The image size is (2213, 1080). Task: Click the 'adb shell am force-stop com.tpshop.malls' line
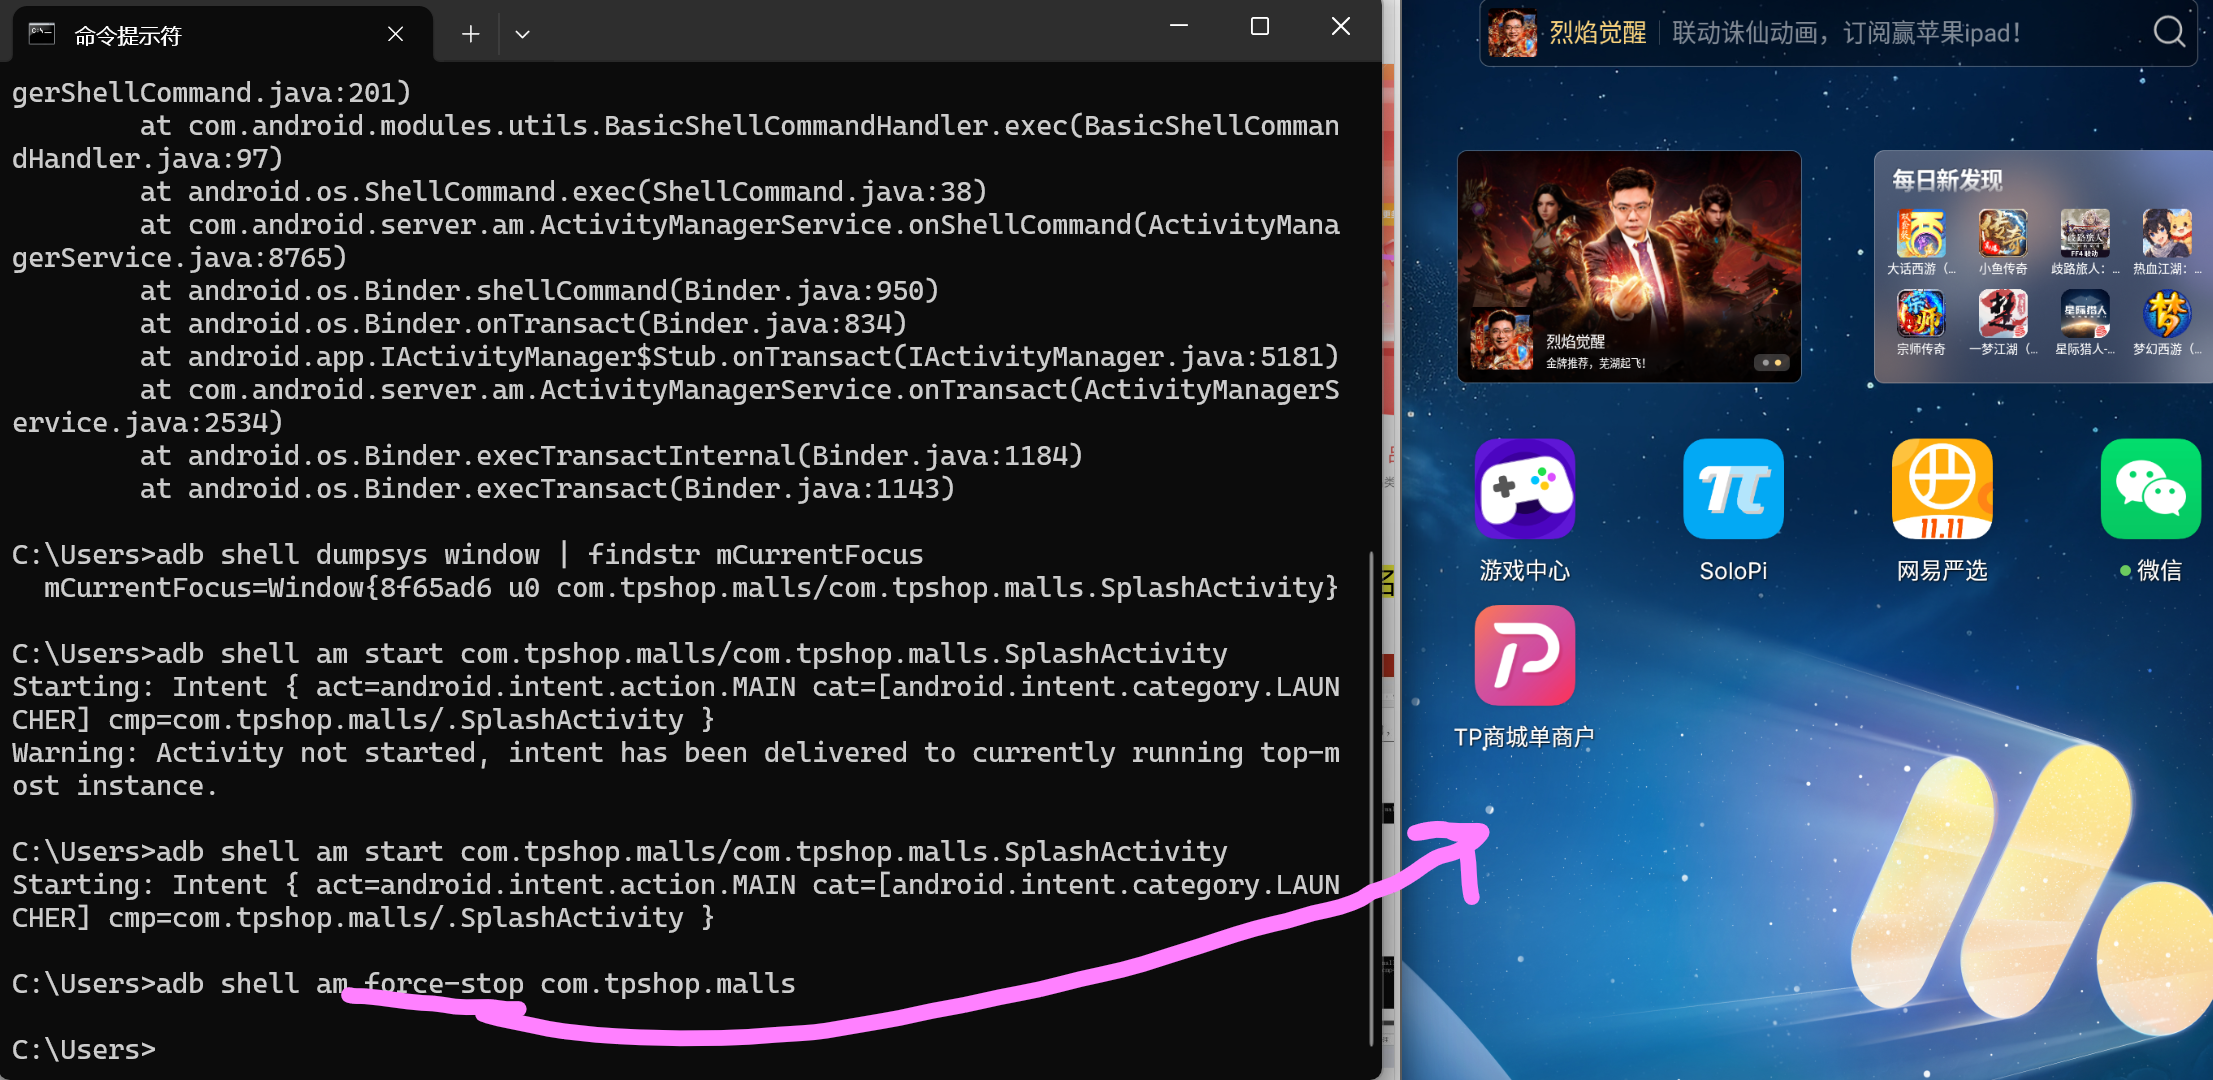(404, 984)
